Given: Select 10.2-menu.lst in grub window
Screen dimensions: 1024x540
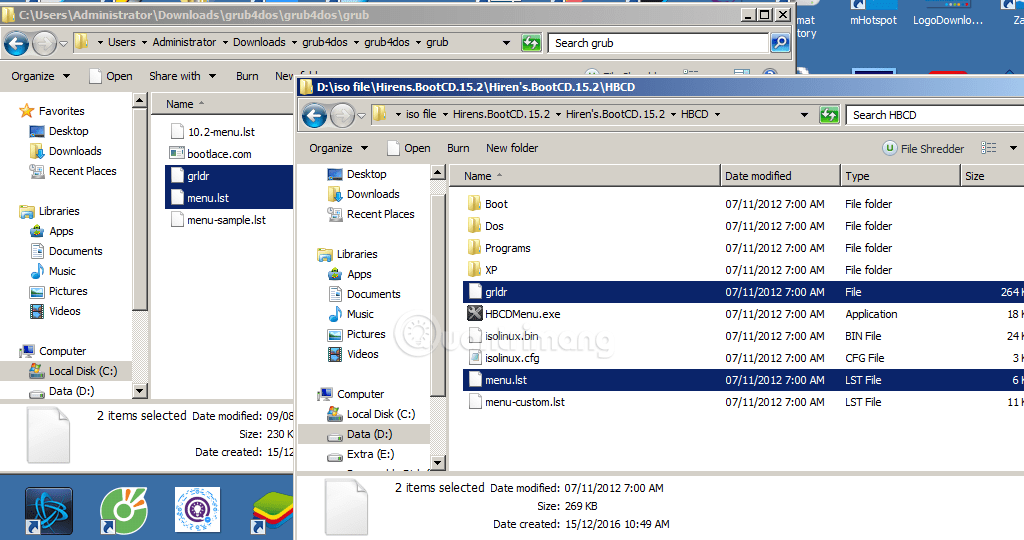Looking at the screenshot, I should coord(212,131).
